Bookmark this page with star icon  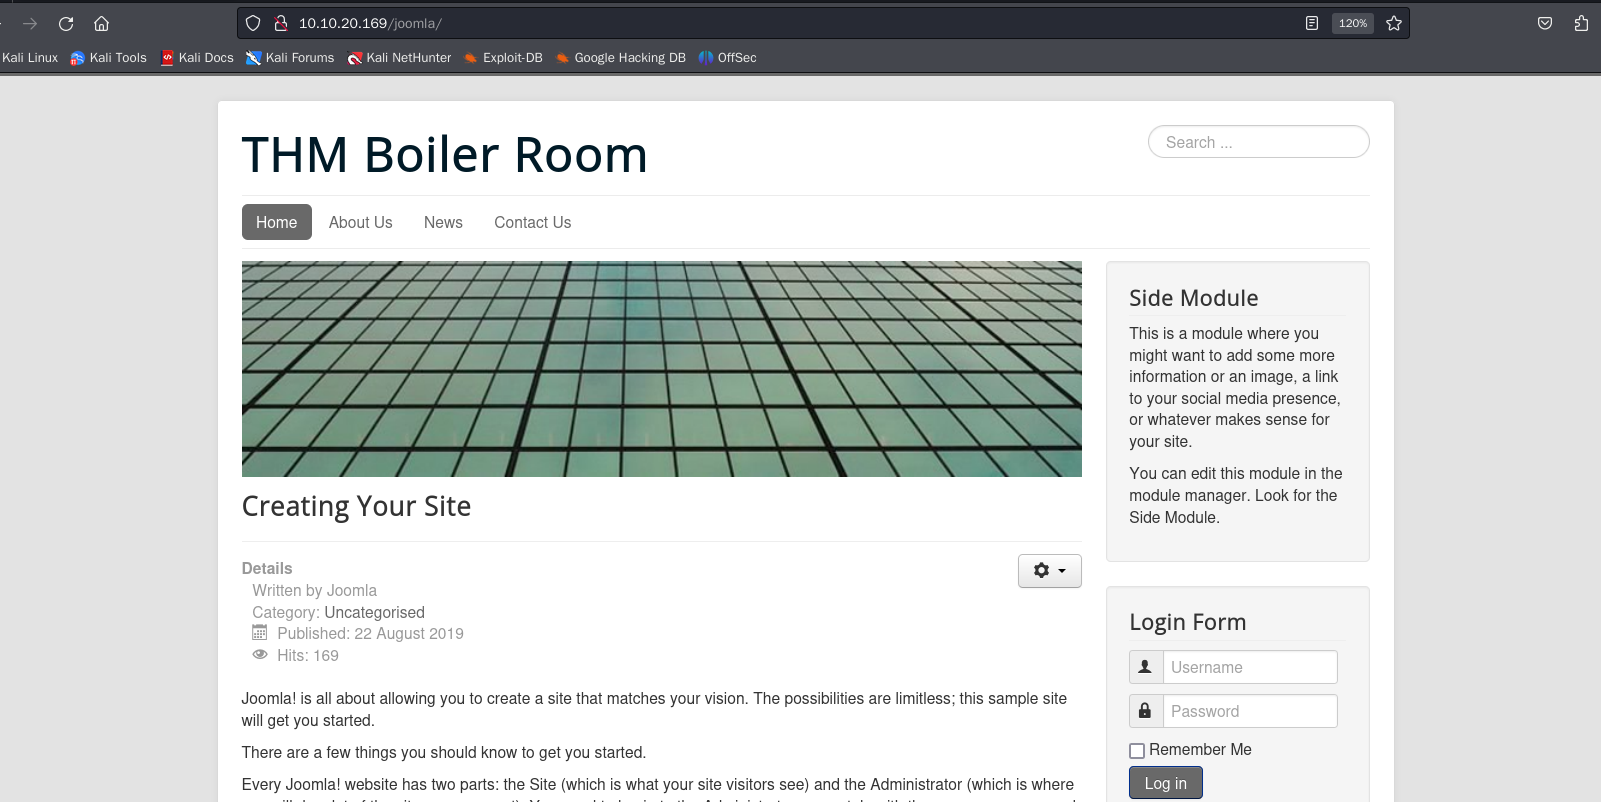1394,23
